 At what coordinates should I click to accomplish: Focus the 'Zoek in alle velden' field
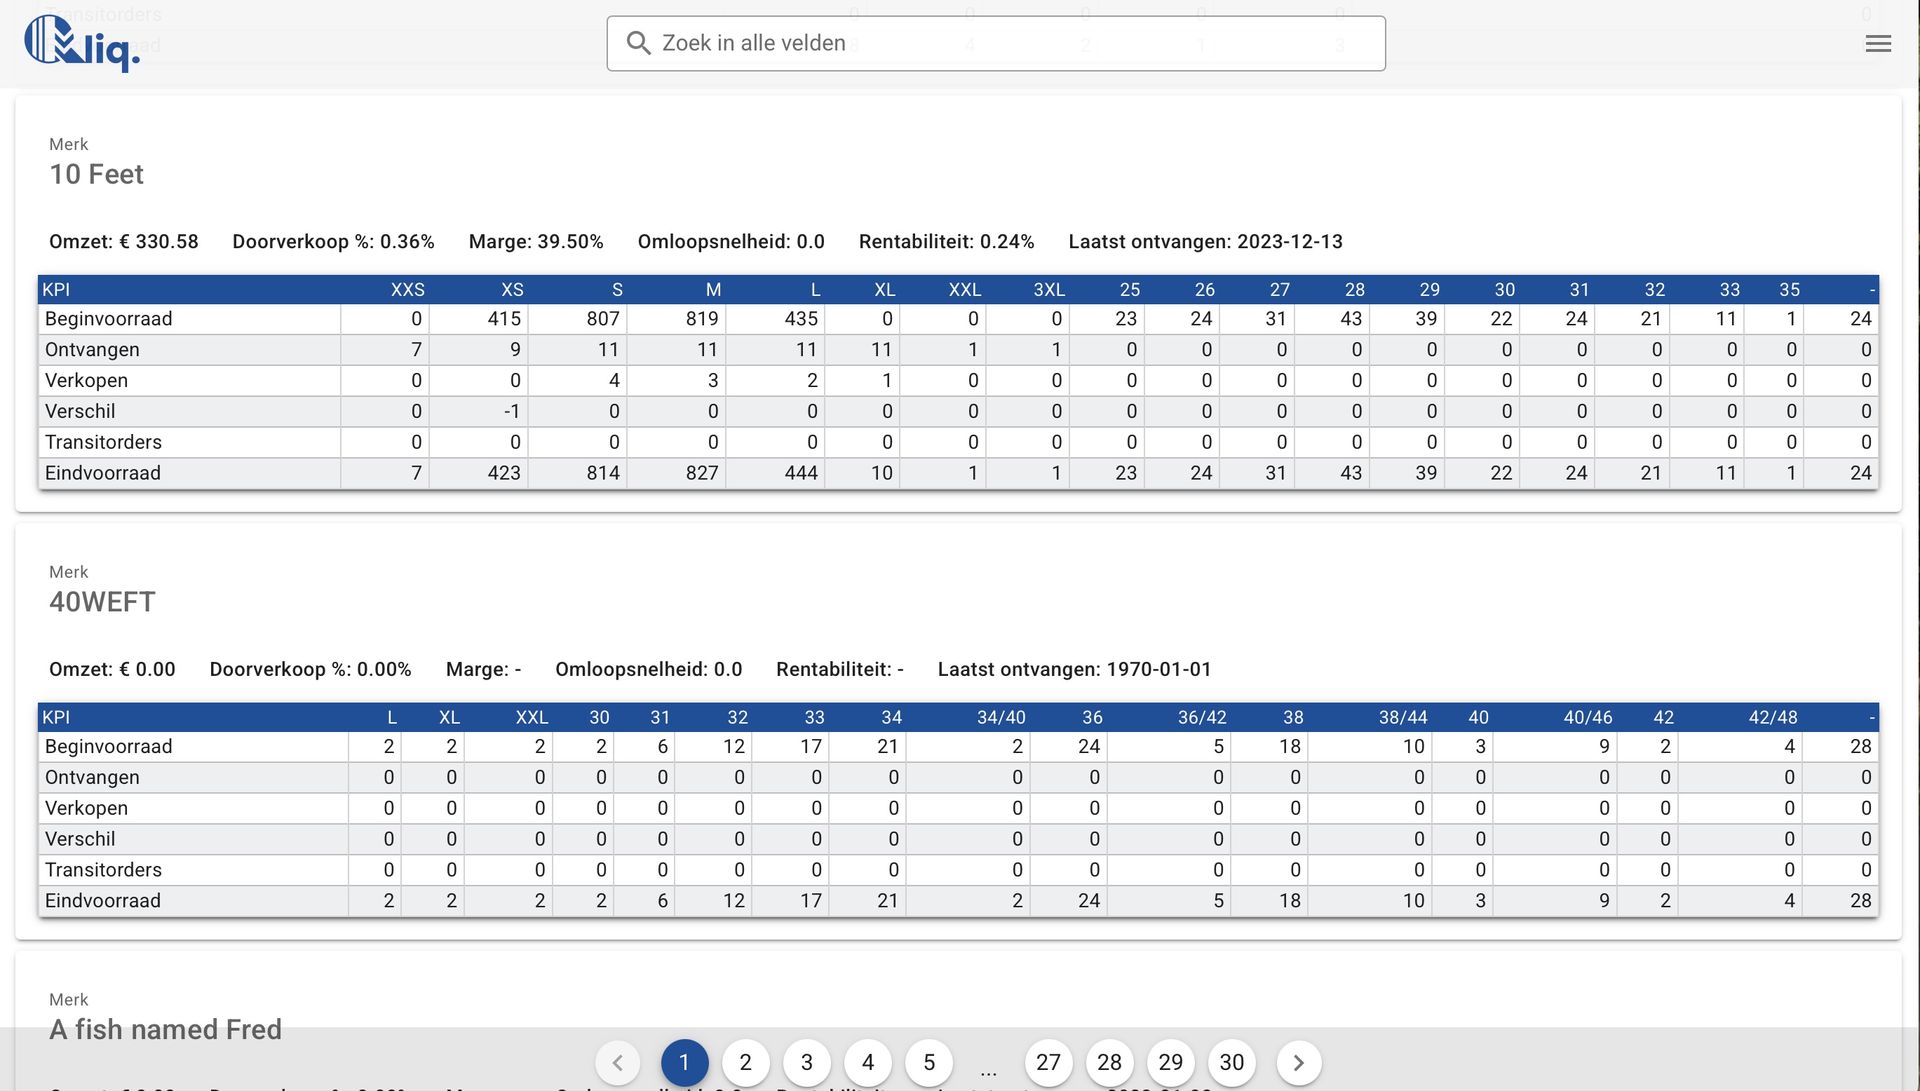1010,43
